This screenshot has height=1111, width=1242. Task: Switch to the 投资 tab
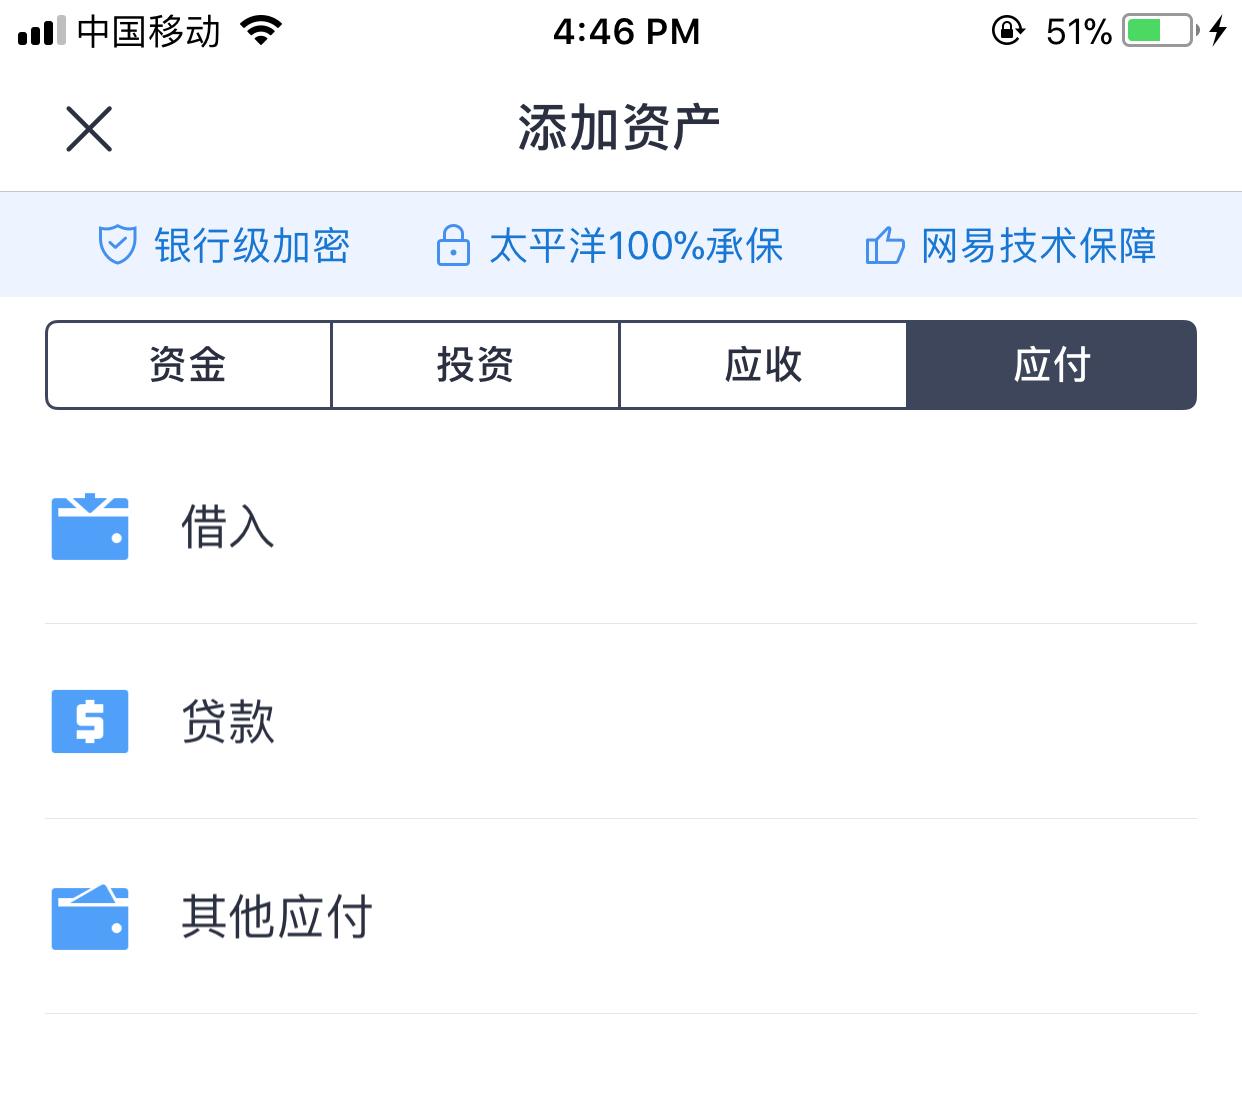click(x=475, y=365)
